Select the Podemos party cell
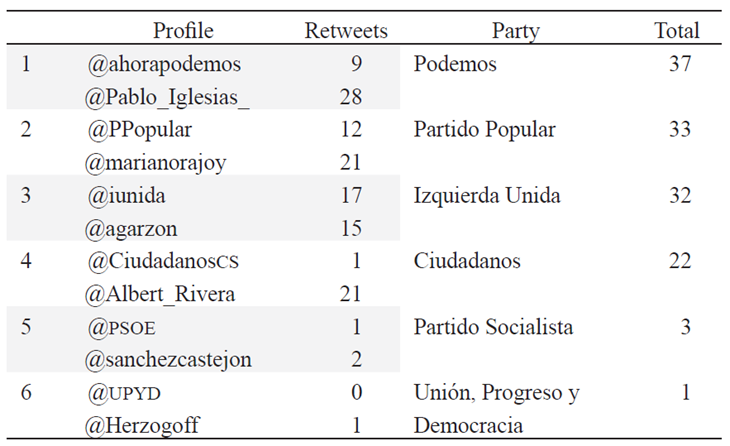The width and height of the screenshot is (730, 446). point(455,66)
